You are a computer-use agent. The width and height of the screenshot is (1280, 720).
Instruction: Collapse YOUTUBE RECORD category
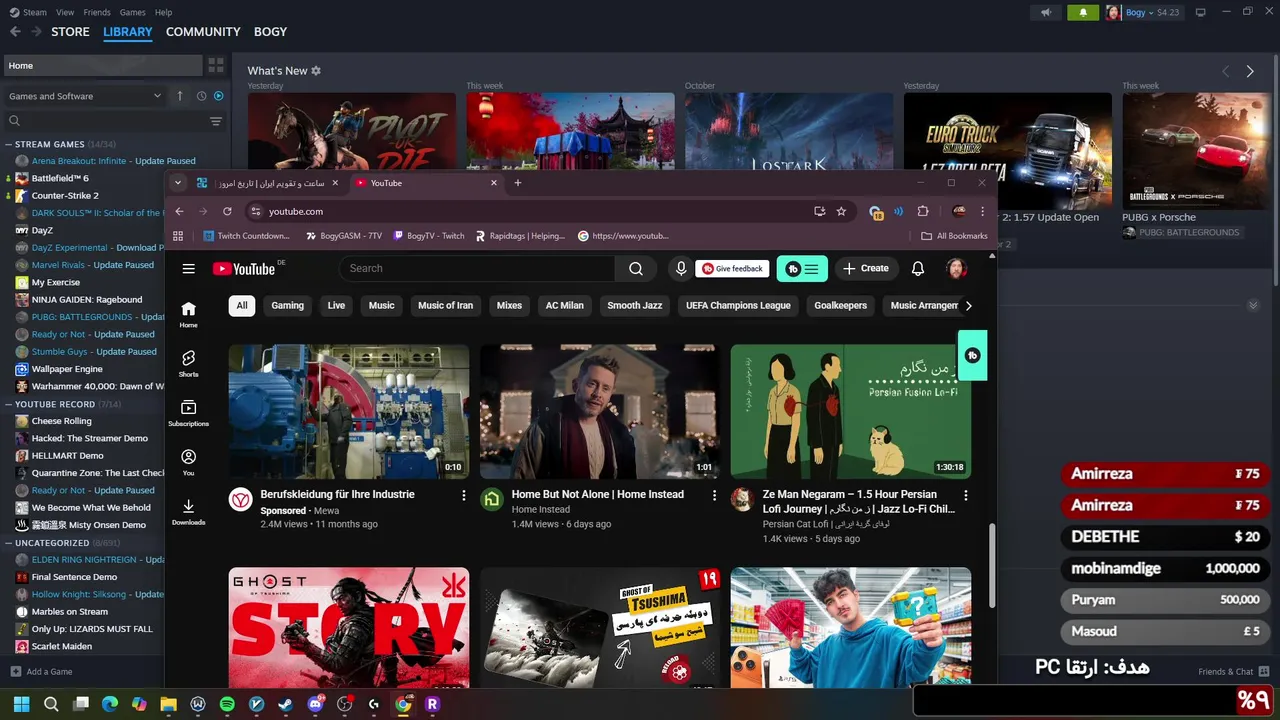tap(8, 404)
